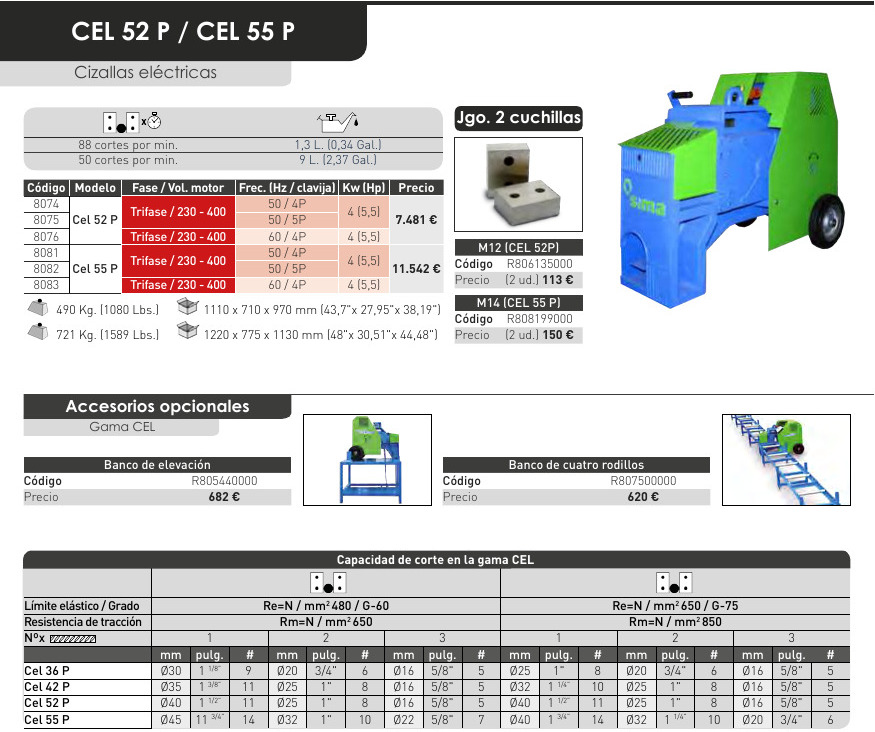This screenshot has width=875, height=732.
Task: Click the weight icon beside 721 Kg
Action: click(x=37, y=333)
